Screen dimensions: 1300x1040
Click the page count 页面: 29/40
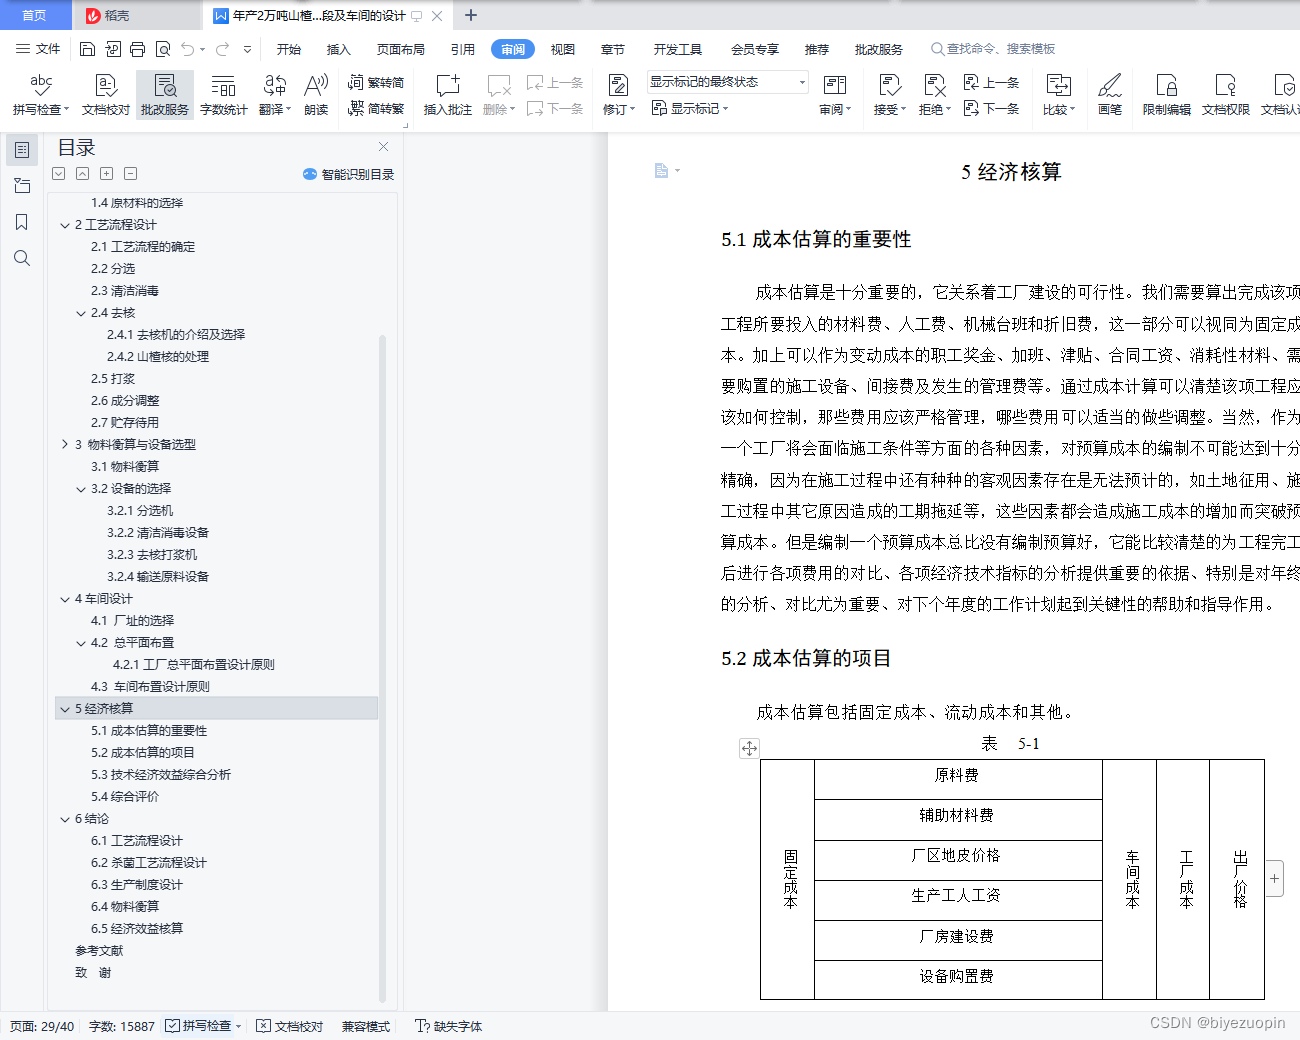[42, 1026]
